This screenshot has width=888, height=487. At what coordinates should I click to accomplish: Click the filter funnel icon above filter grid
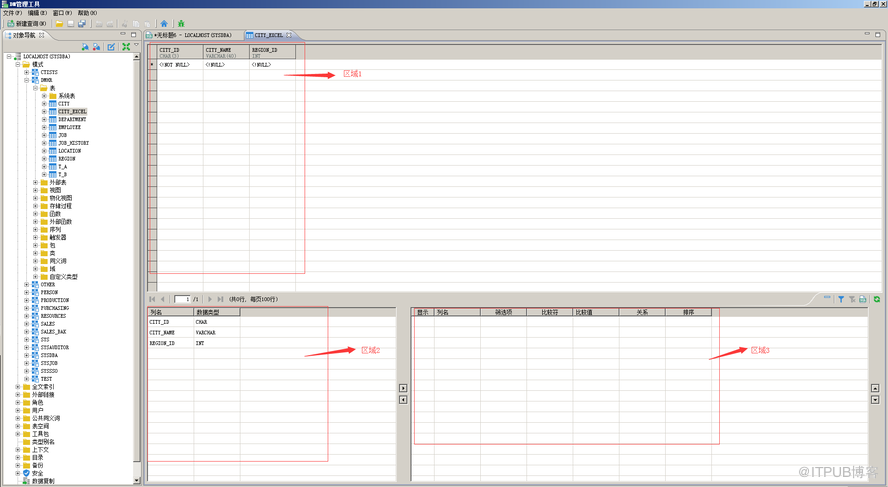(840, 299)
